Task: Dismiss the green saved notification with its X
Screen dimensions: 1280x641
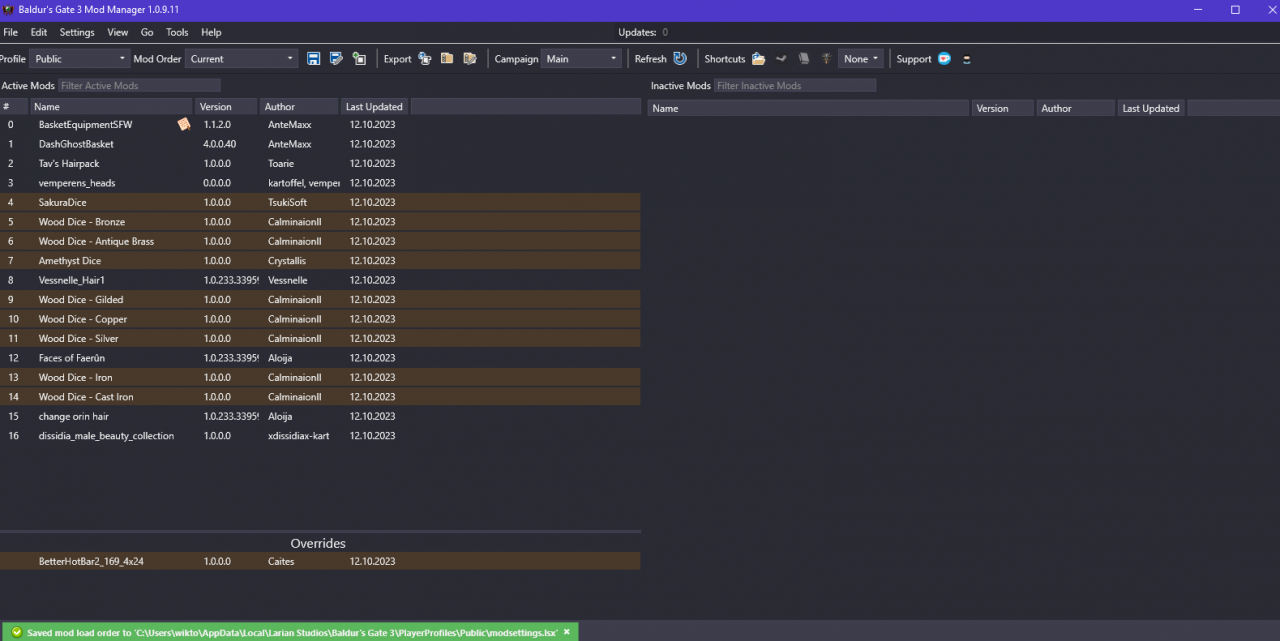Action: point(567,632)
